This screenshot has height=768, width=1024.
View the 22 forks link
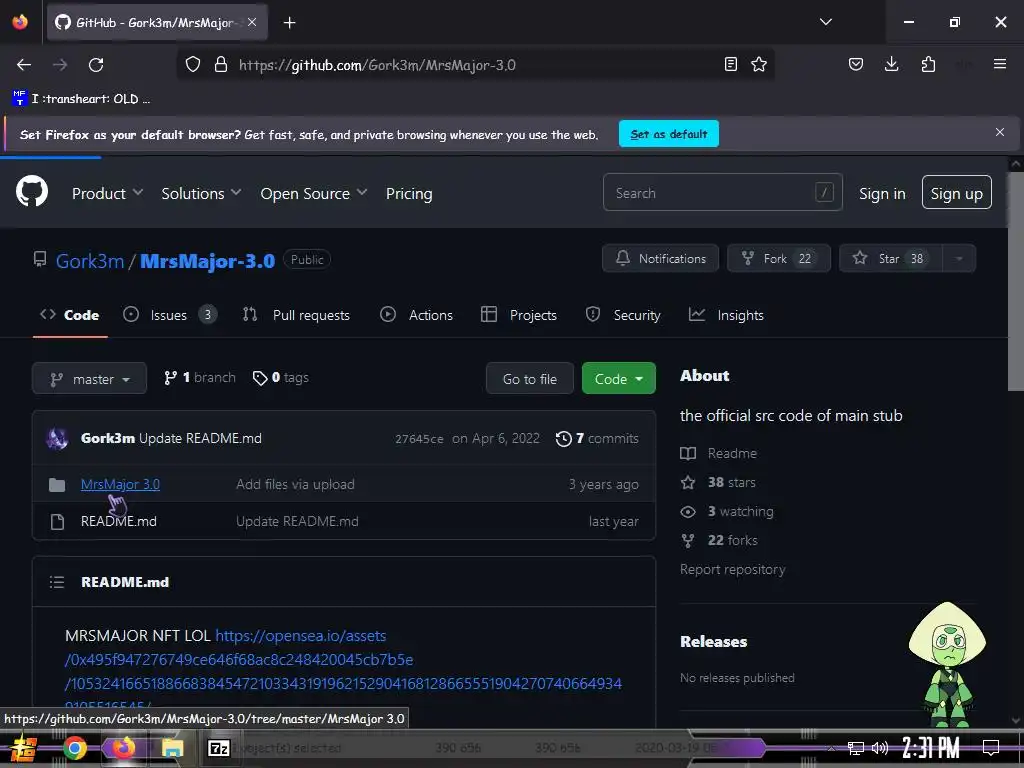click(x=718, y=540)
